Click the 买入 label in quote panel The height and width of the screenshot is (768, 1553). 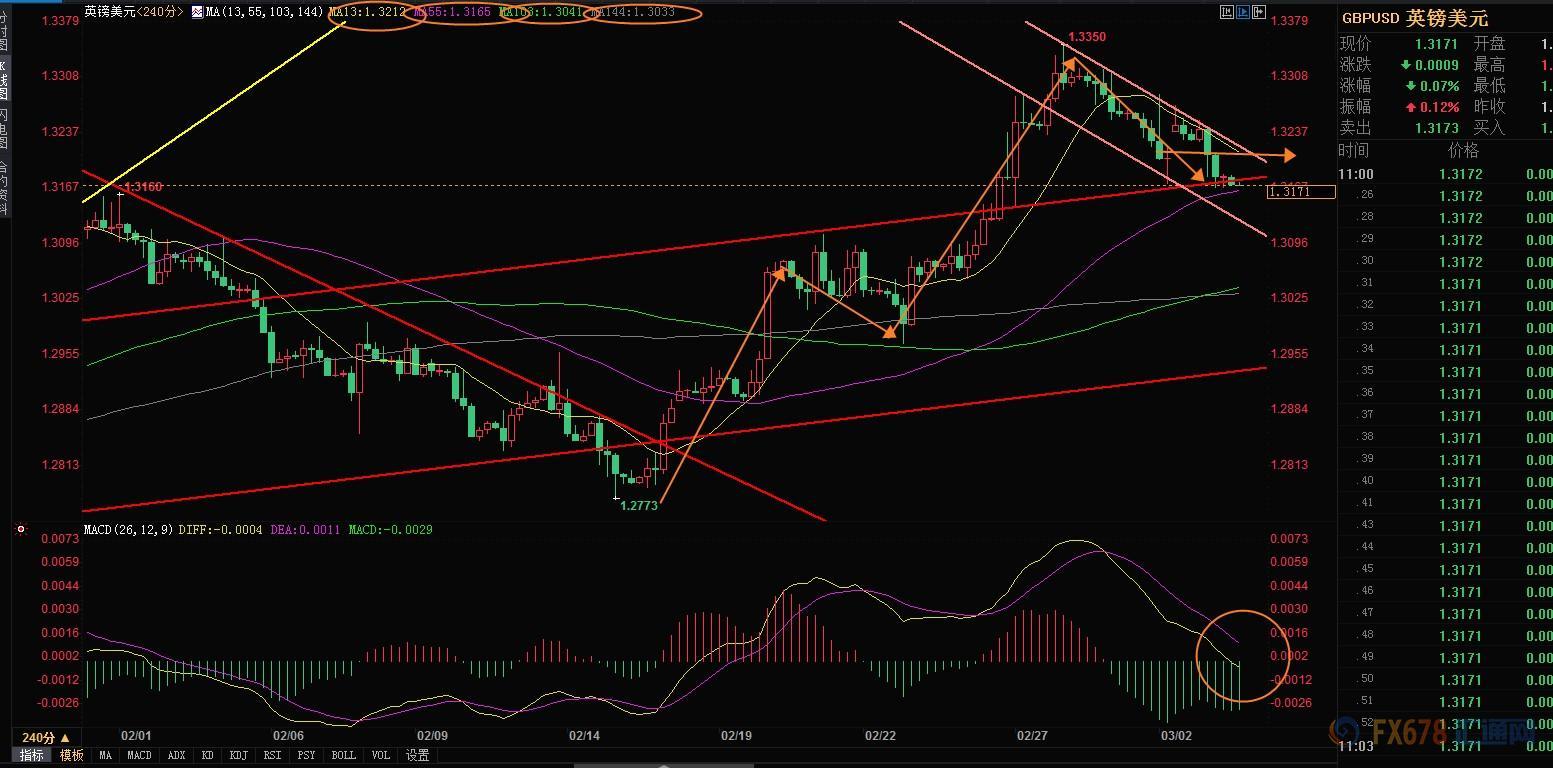click(x=1489, y=128)
